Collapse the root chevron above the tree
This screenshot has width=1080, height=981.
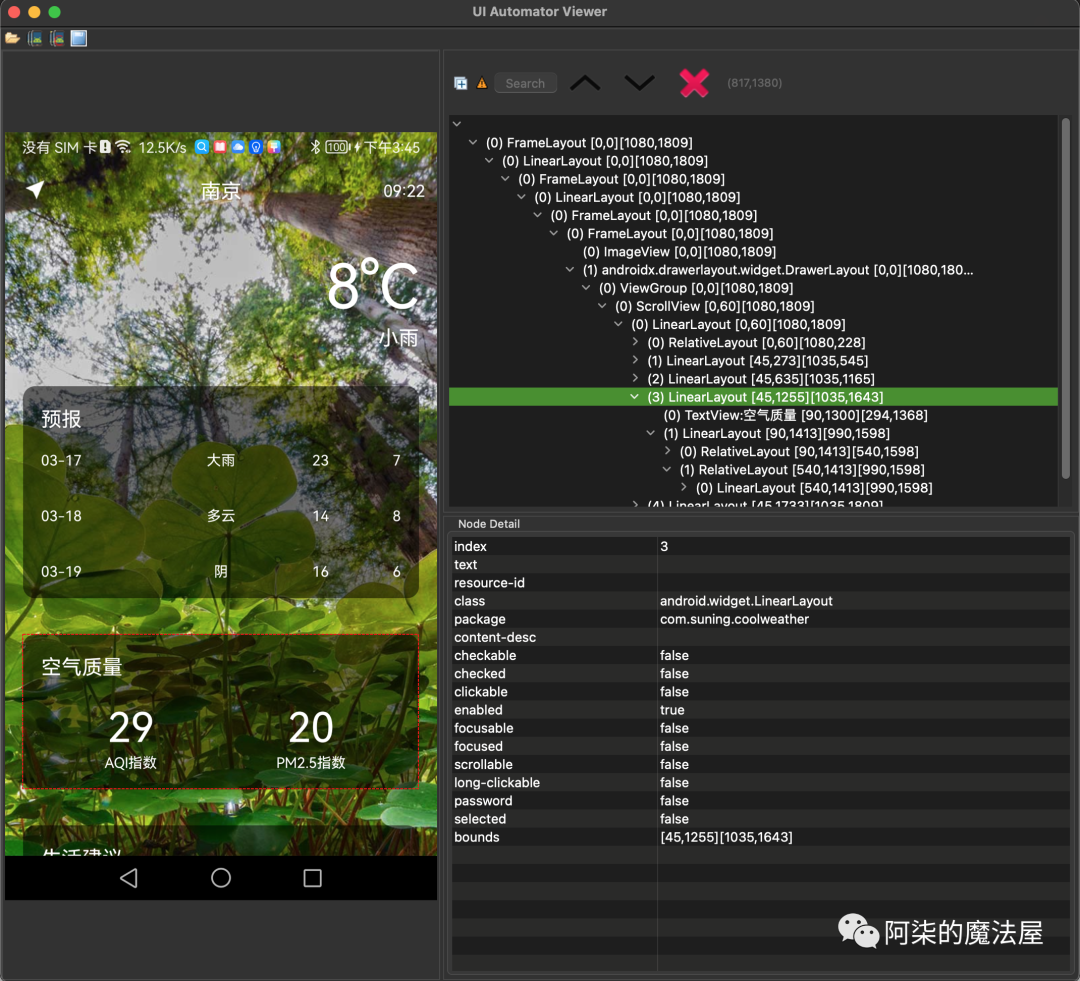point(457,124)
